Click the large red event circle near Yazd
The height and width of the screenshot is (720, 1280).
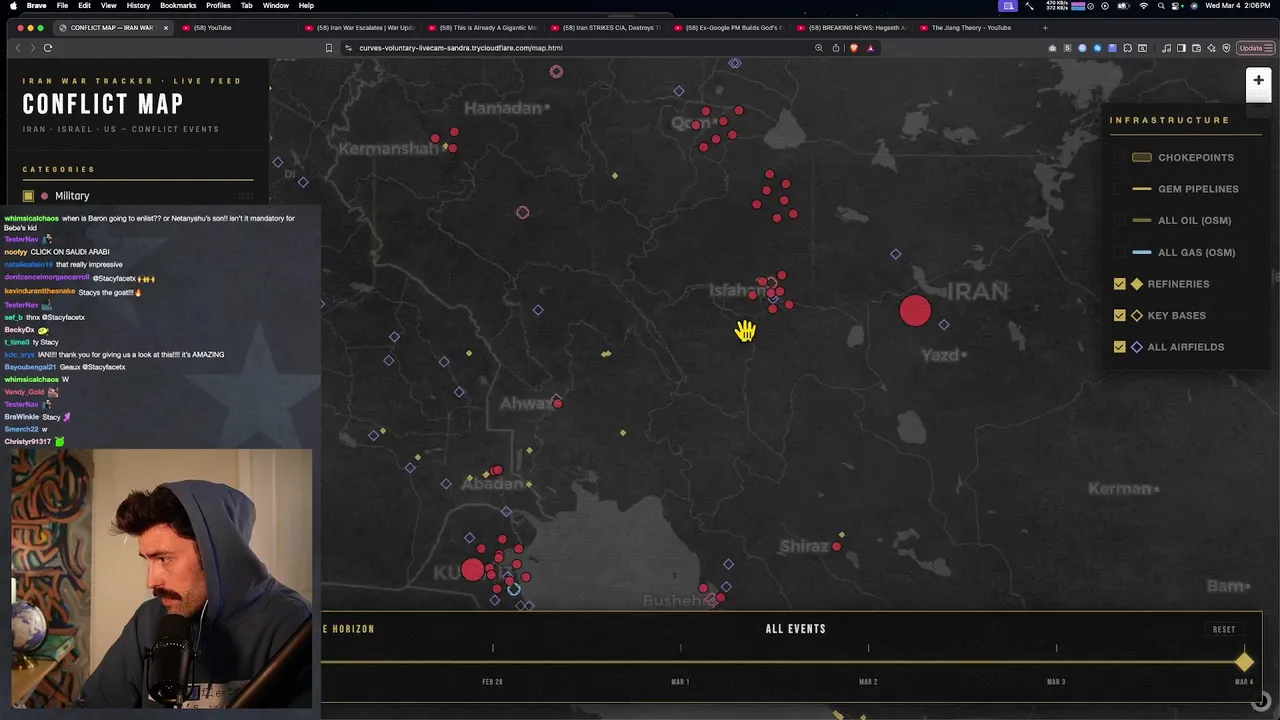tap(915, 311)
